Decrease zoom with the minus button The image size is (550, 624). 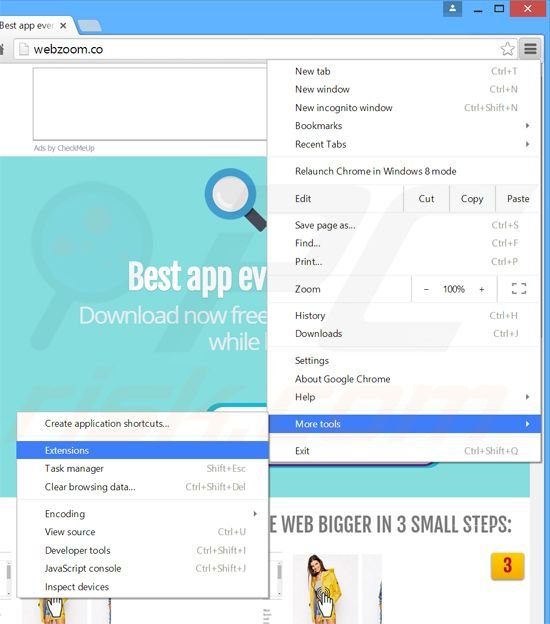(426, 289)
